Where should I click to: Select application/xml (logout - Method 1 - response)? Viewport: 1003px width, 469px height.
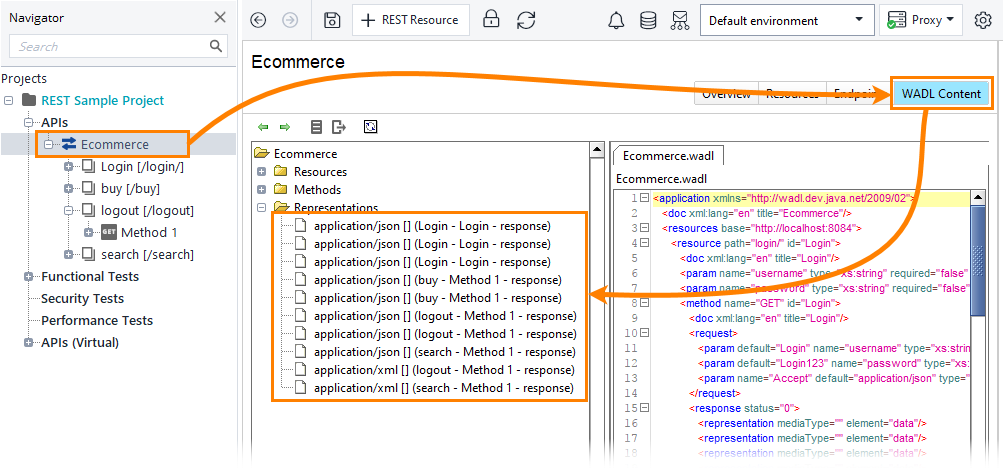tap(444, 370)
